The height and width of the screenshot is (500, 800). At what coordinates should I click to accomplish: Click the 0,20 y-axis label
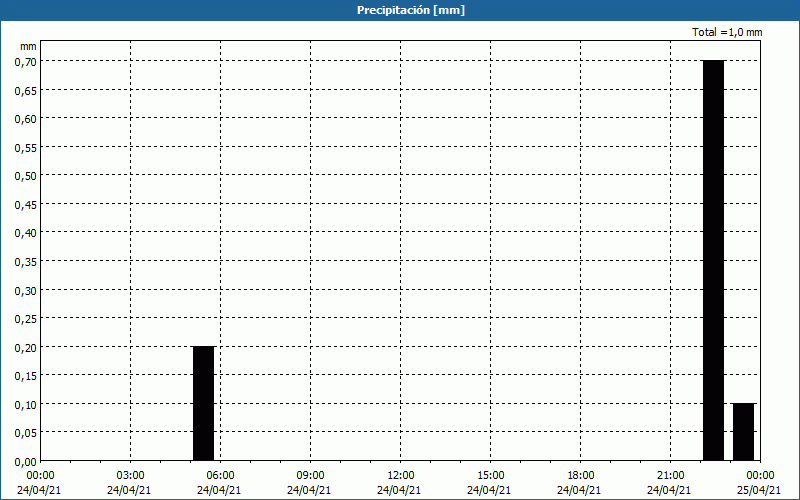pyautogui.click(x=26, y=347)
